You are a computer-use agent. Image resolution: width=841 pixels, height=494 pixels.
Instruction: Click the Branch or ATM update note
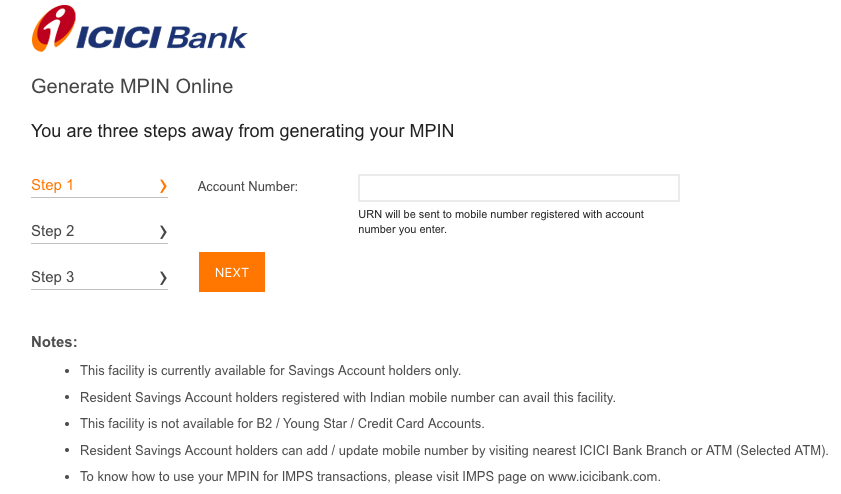[454, 450]
